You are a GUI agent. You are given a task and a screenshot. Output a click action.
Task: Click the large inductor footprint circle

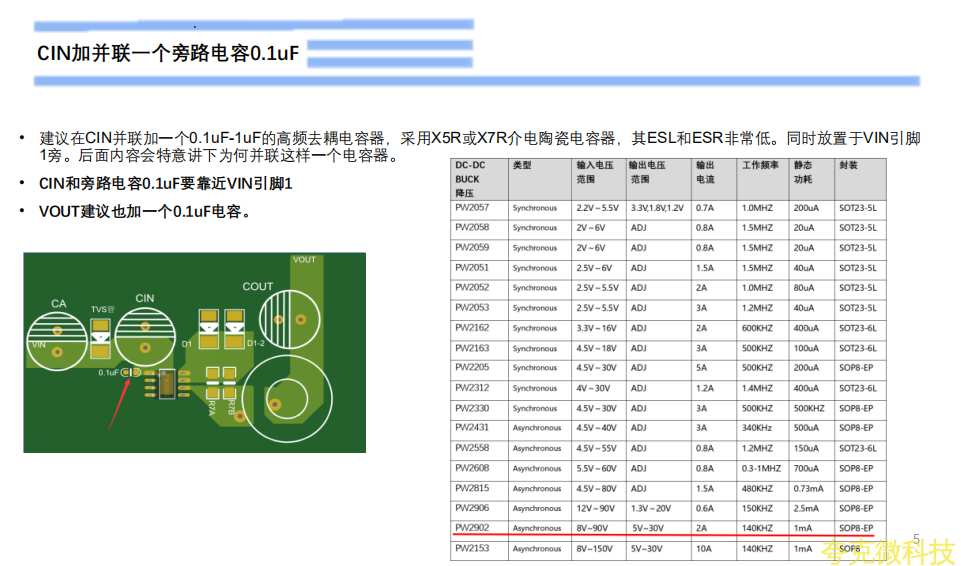pos(285,399)
